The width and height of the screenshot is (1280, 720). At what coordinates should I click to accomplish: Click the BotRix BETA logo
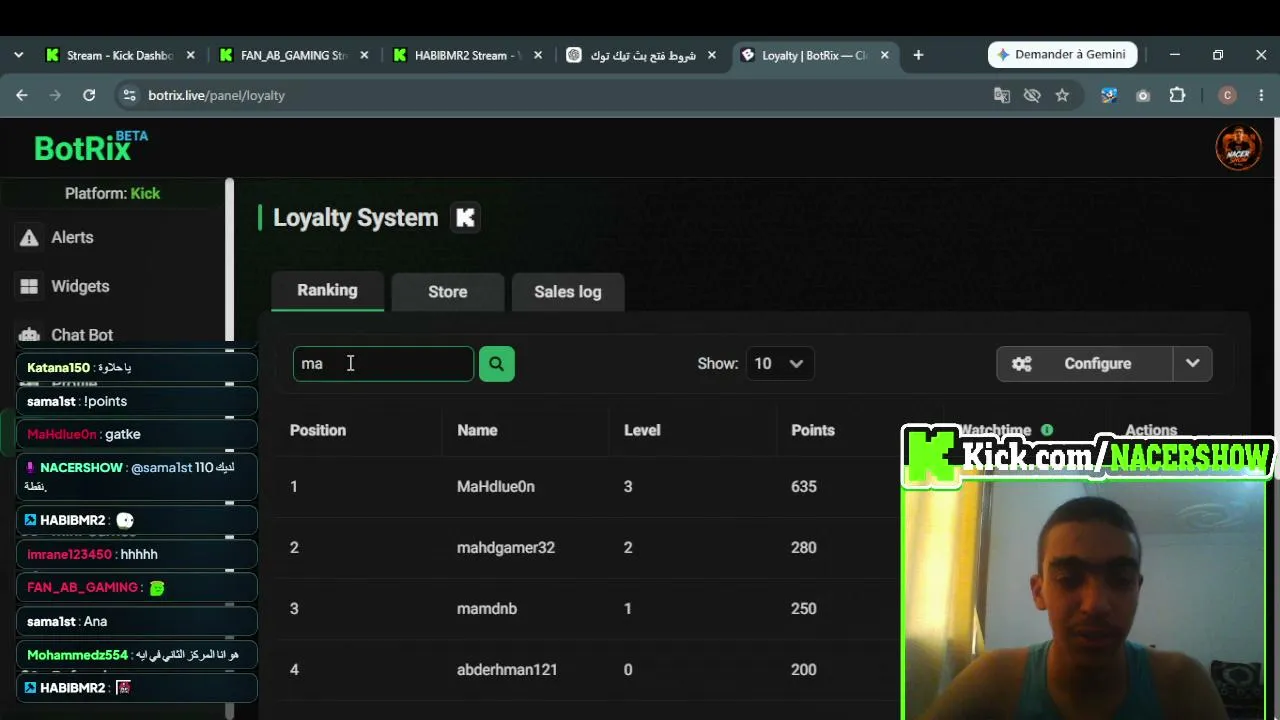pos(90,147)
